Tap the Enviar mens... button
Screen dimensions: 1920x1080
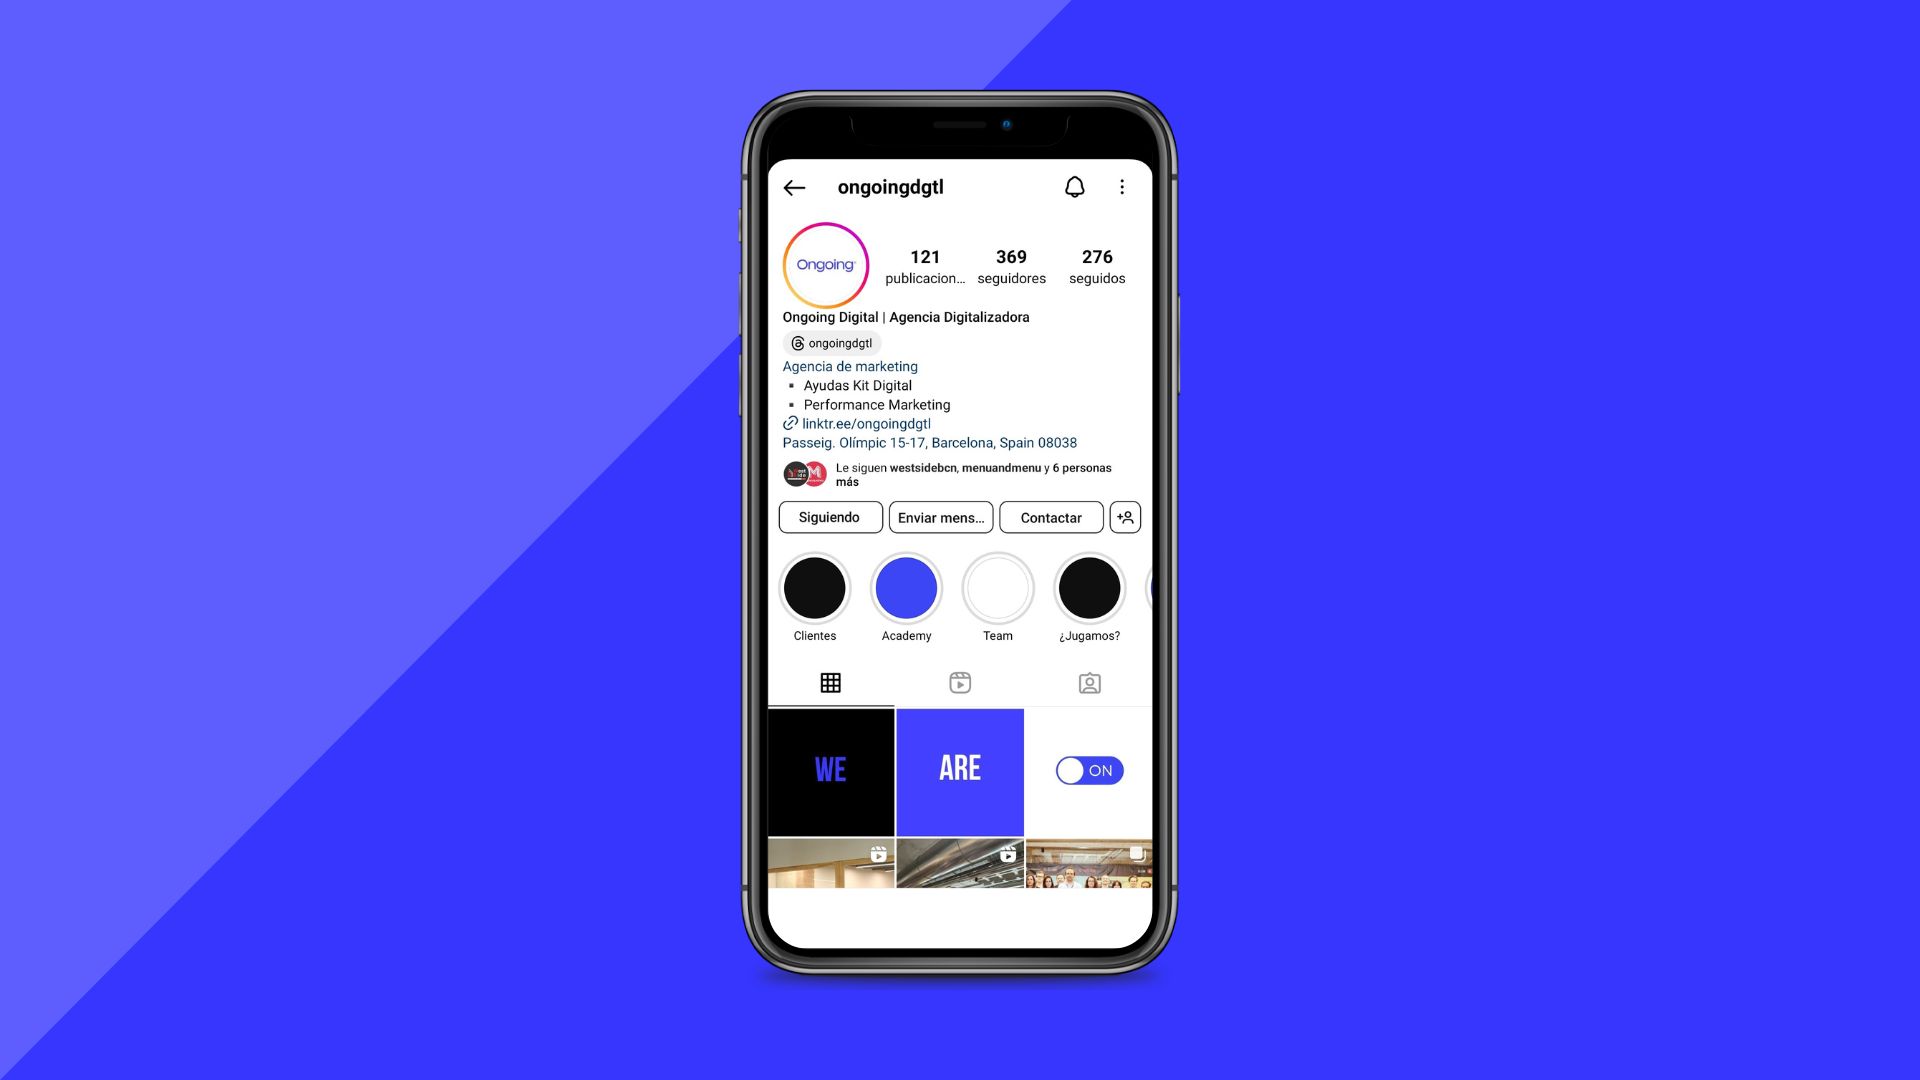click(940, 516)
